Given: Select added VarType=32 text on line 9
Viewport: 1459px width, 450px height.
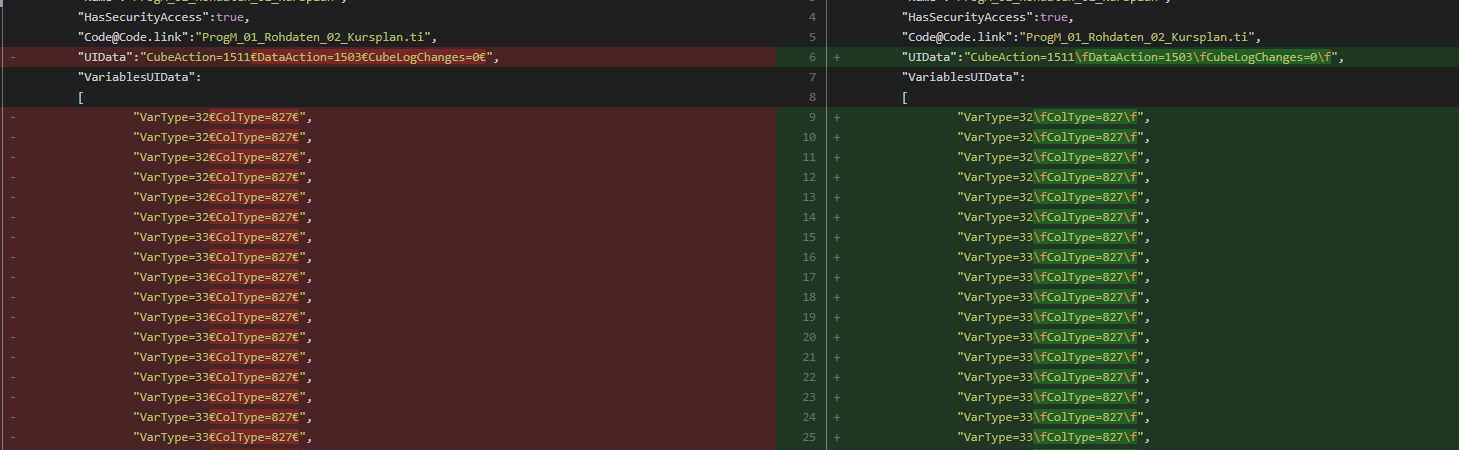Looking at the screenshot, I should click(998, 117).
